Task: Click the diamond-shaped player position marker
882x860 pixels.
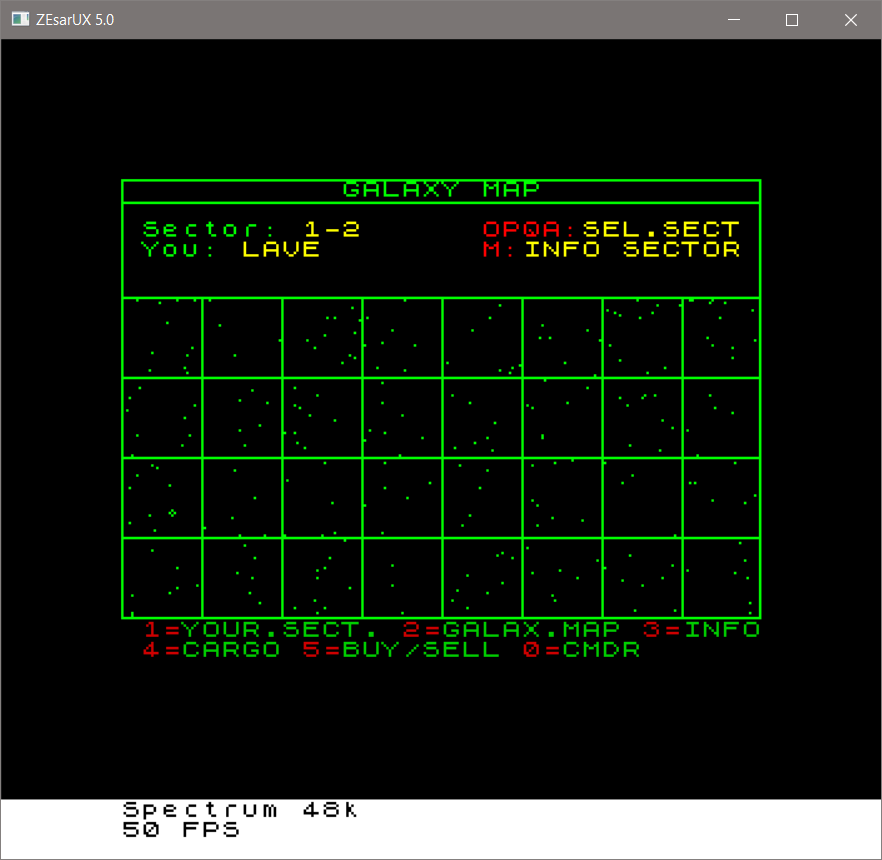Action: tap(172, 513)
